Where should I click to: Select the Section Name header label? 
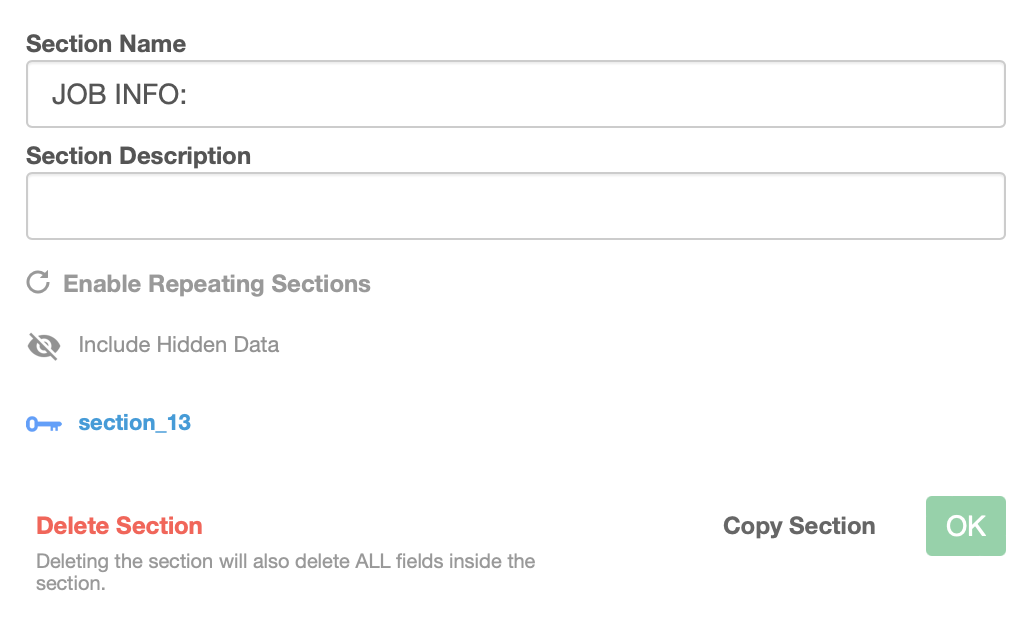tap(105, 44)
